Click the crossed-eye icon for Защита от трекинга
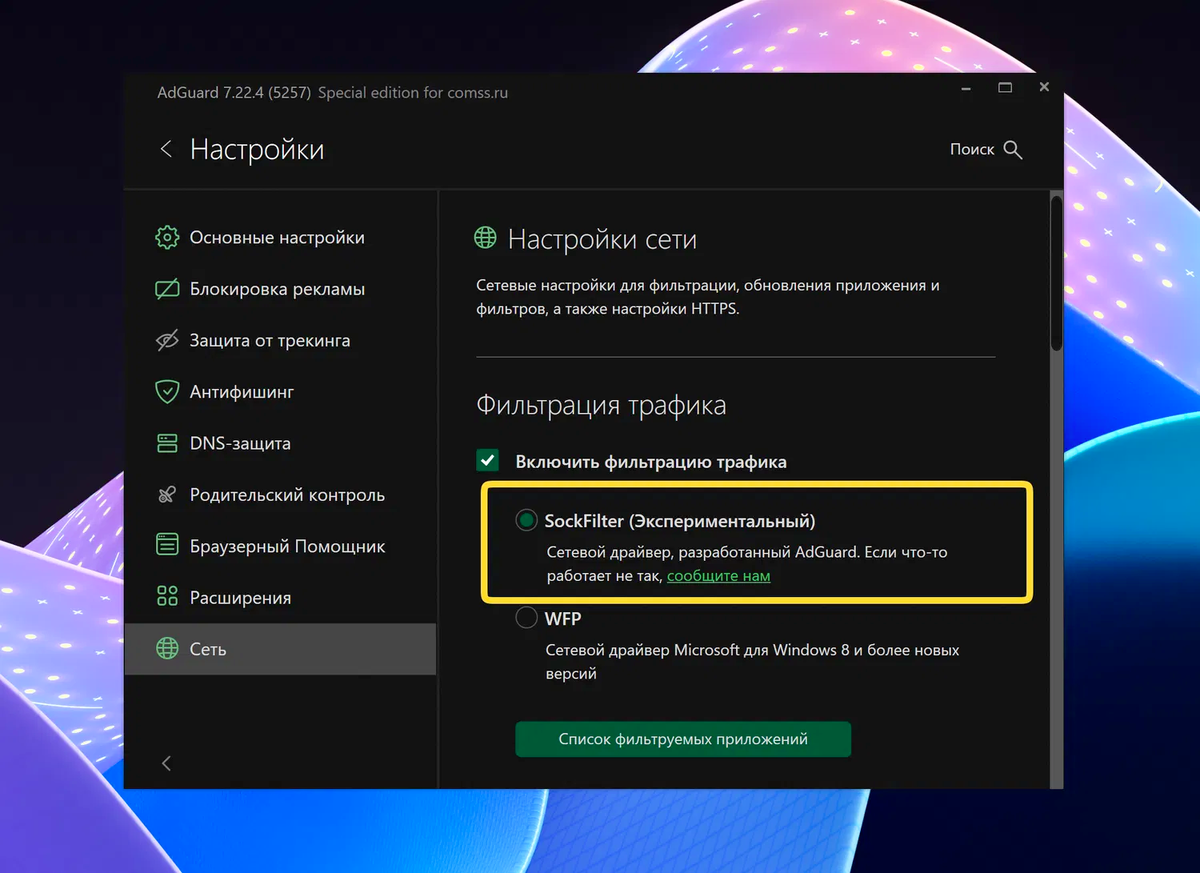The width and height of the screenshot is (1200, 873). [167, 341]
